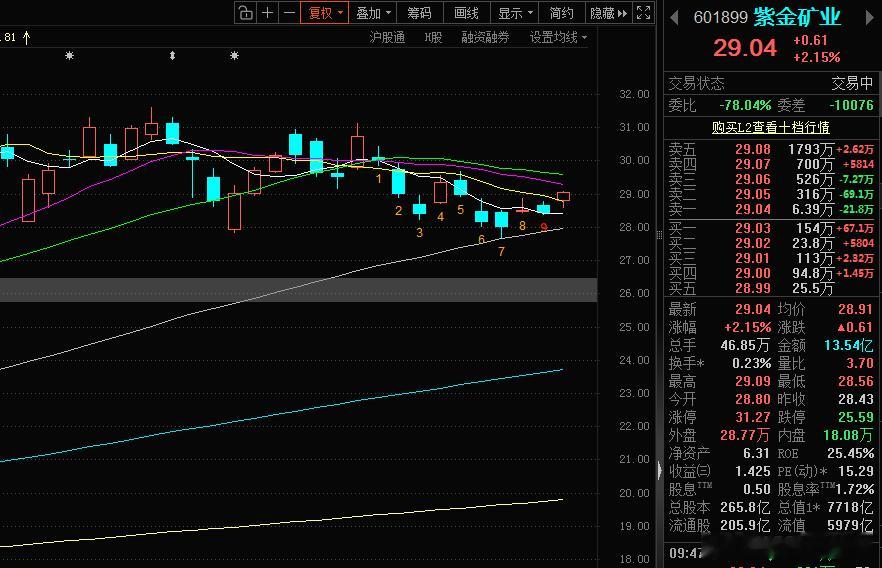This screenshot has height=568, width=882.
Task: Click 均价 value 28.91
Action: [855, 309]
